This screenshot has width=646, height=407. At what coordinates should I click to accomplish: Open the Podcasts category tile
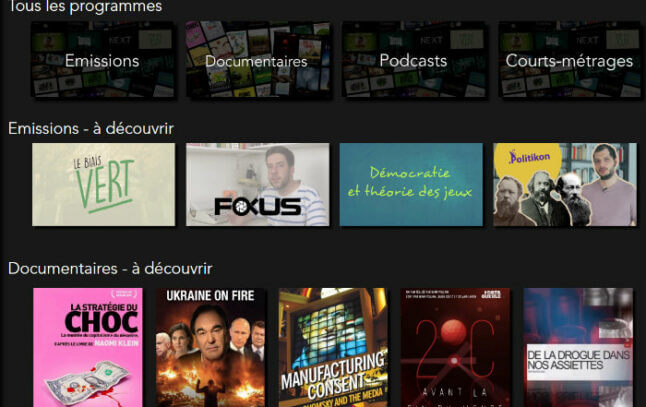[414, 60]
